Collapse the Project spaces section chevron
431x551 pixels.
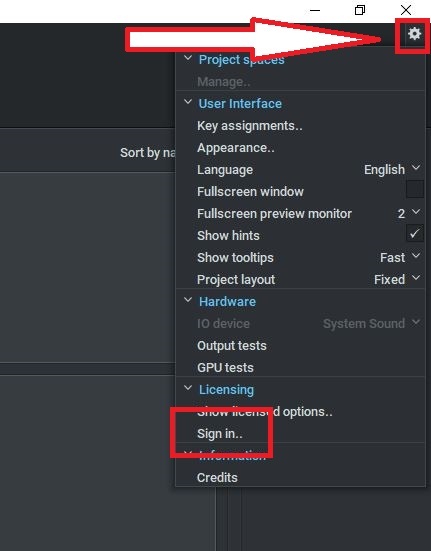(x=188, y=58)
